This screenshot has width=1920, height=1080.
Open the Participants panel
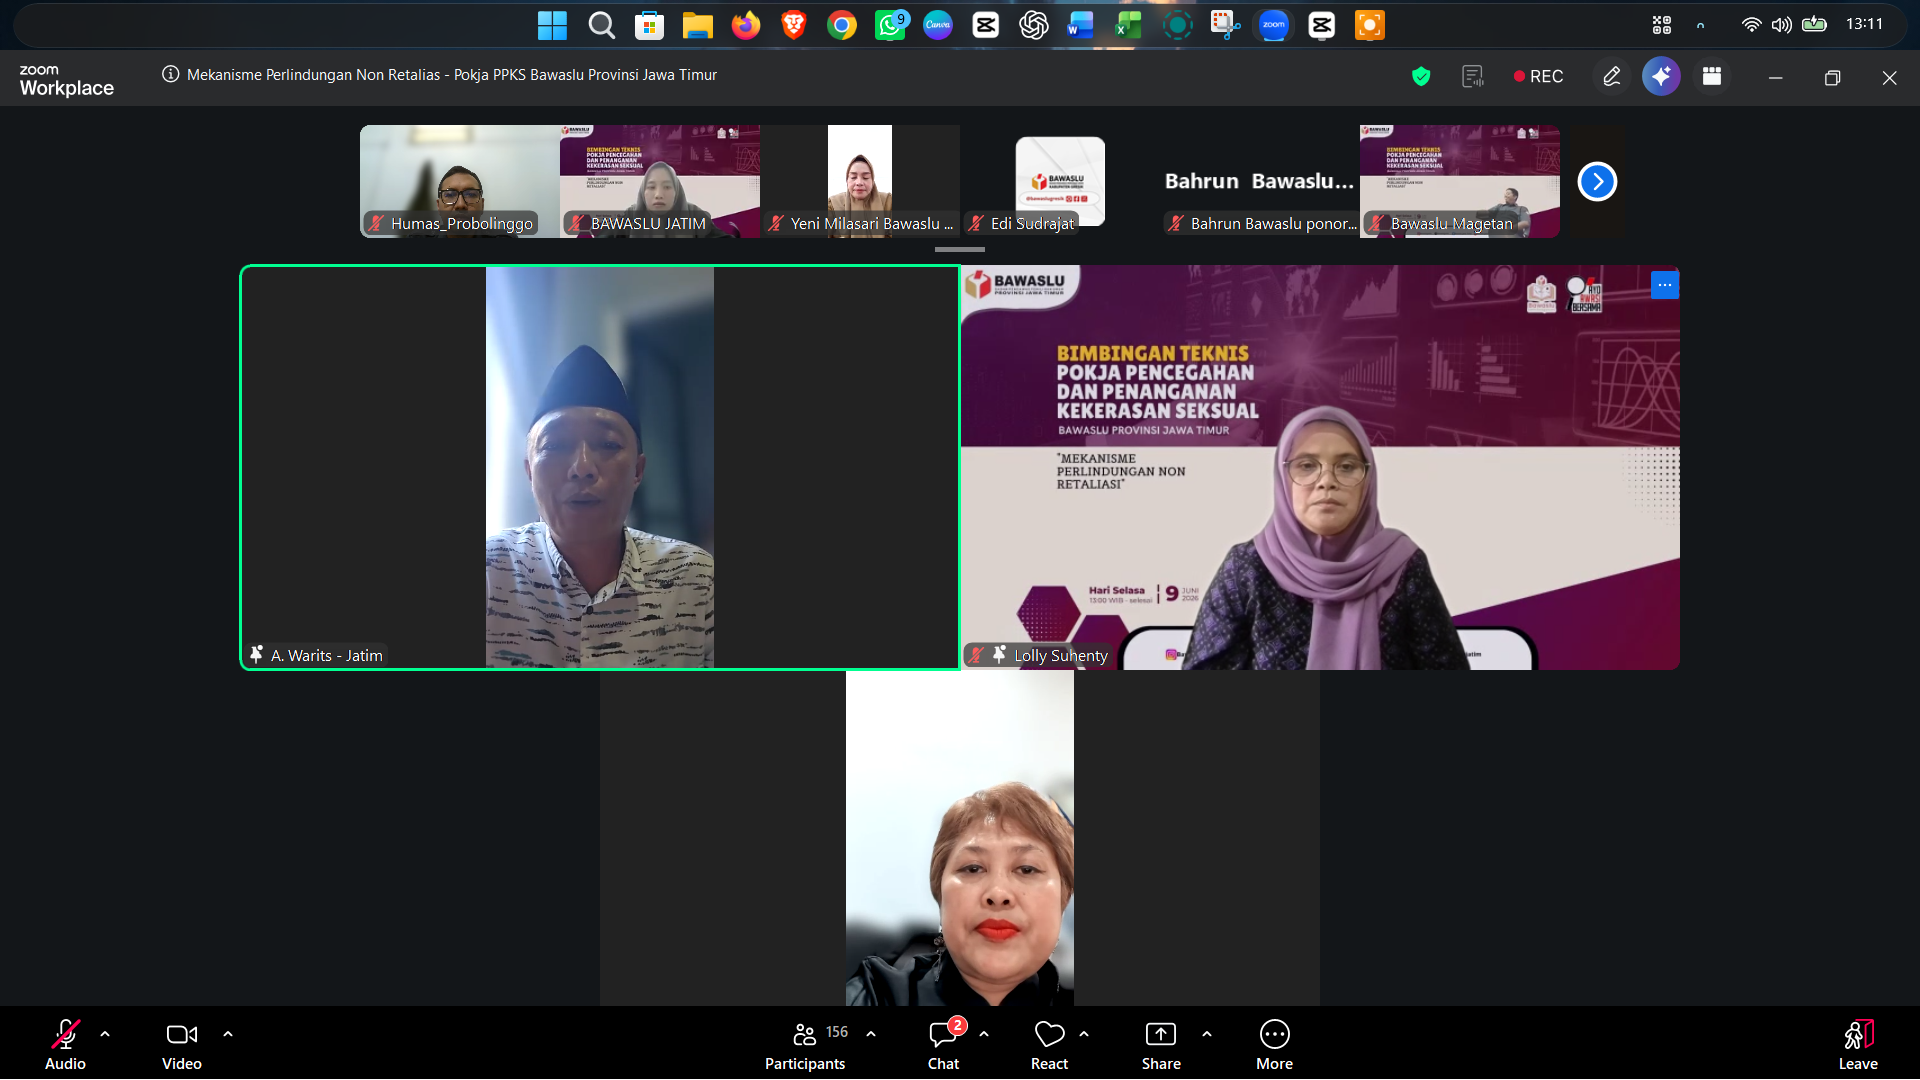(x=805, y=1044)
